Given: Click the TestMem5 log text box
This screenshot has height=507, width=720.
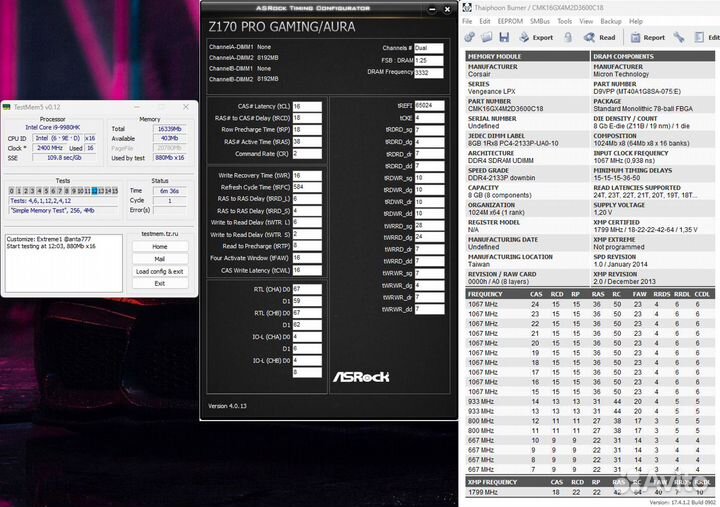Looking at the screenshot, I should tap(64, 263).
